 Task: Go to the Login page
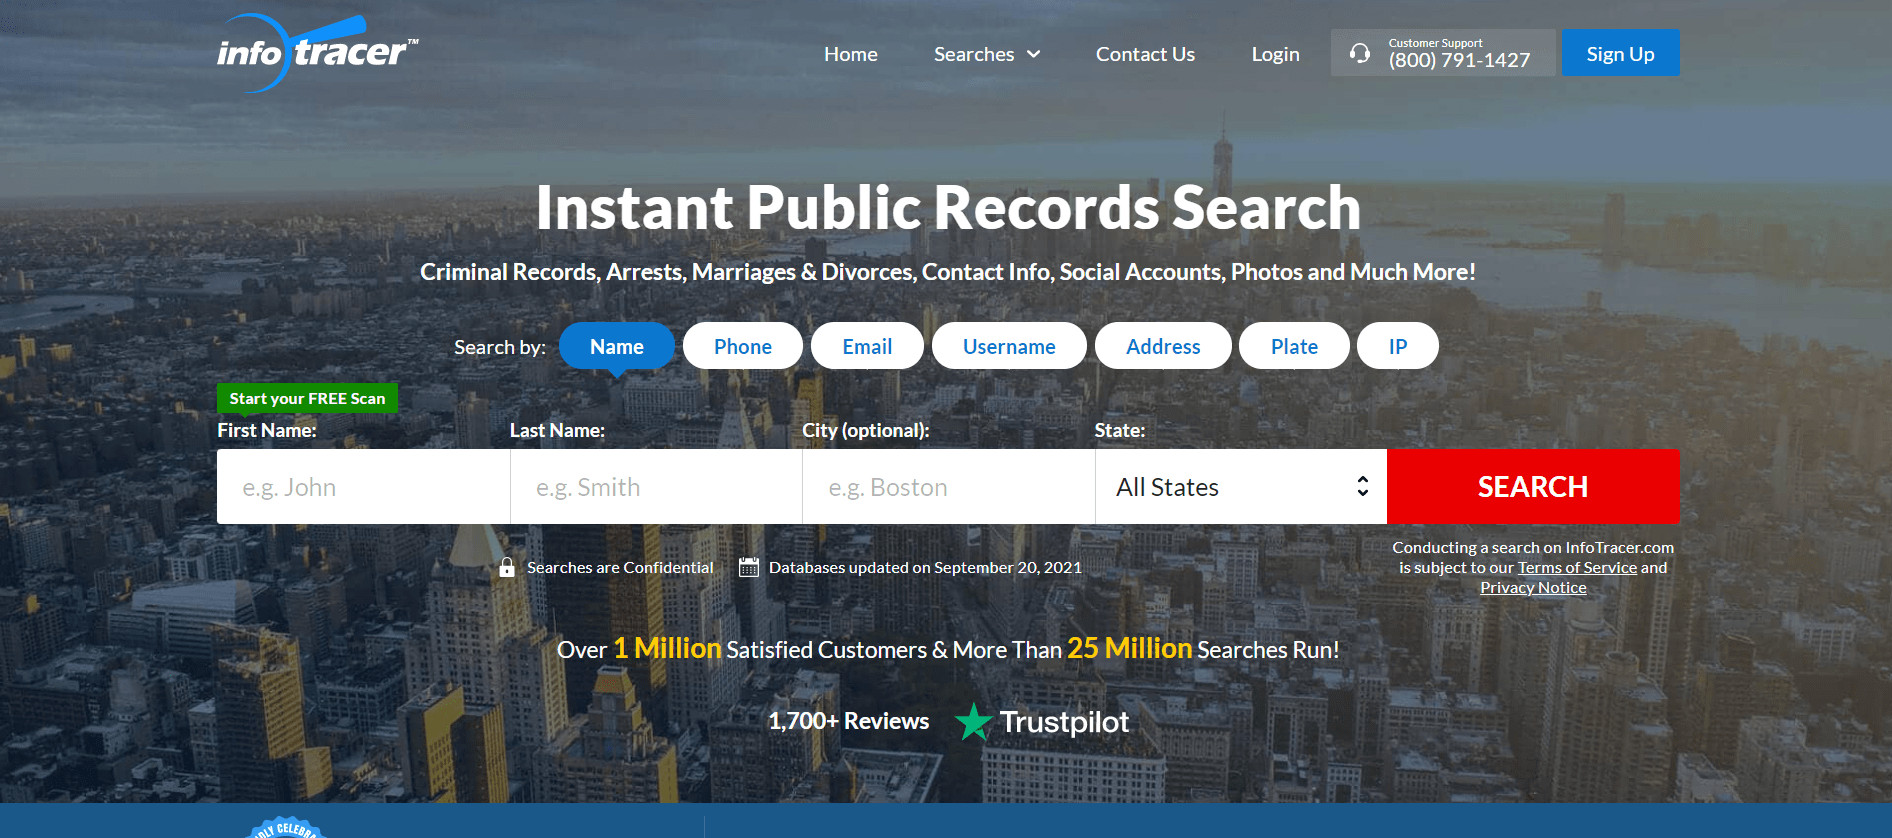[x=1275, y=54]
